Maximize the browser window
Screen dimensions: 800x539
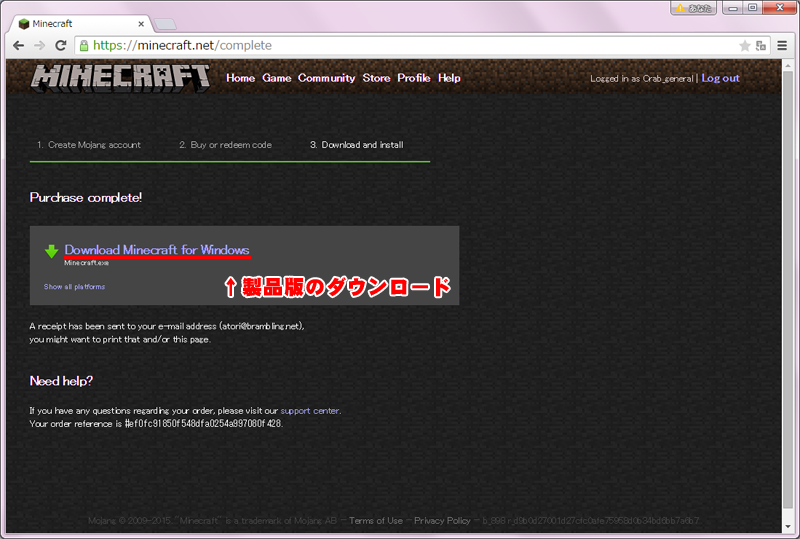(752, 8)
